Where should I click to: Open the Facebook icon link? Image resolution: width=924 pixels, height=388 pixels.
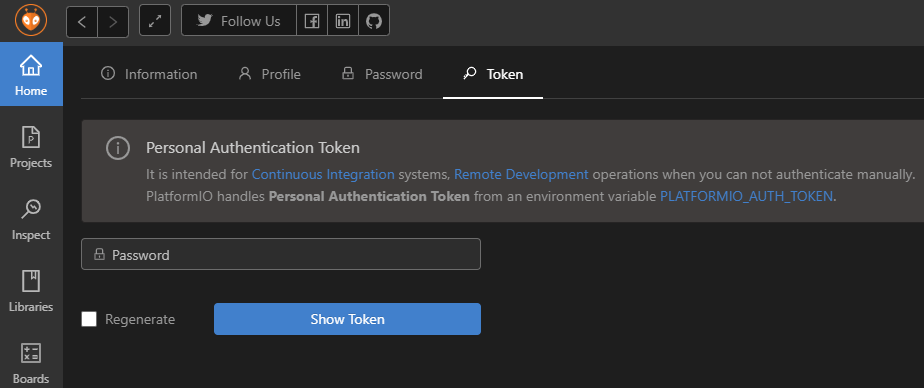click(x=312, y=21)
